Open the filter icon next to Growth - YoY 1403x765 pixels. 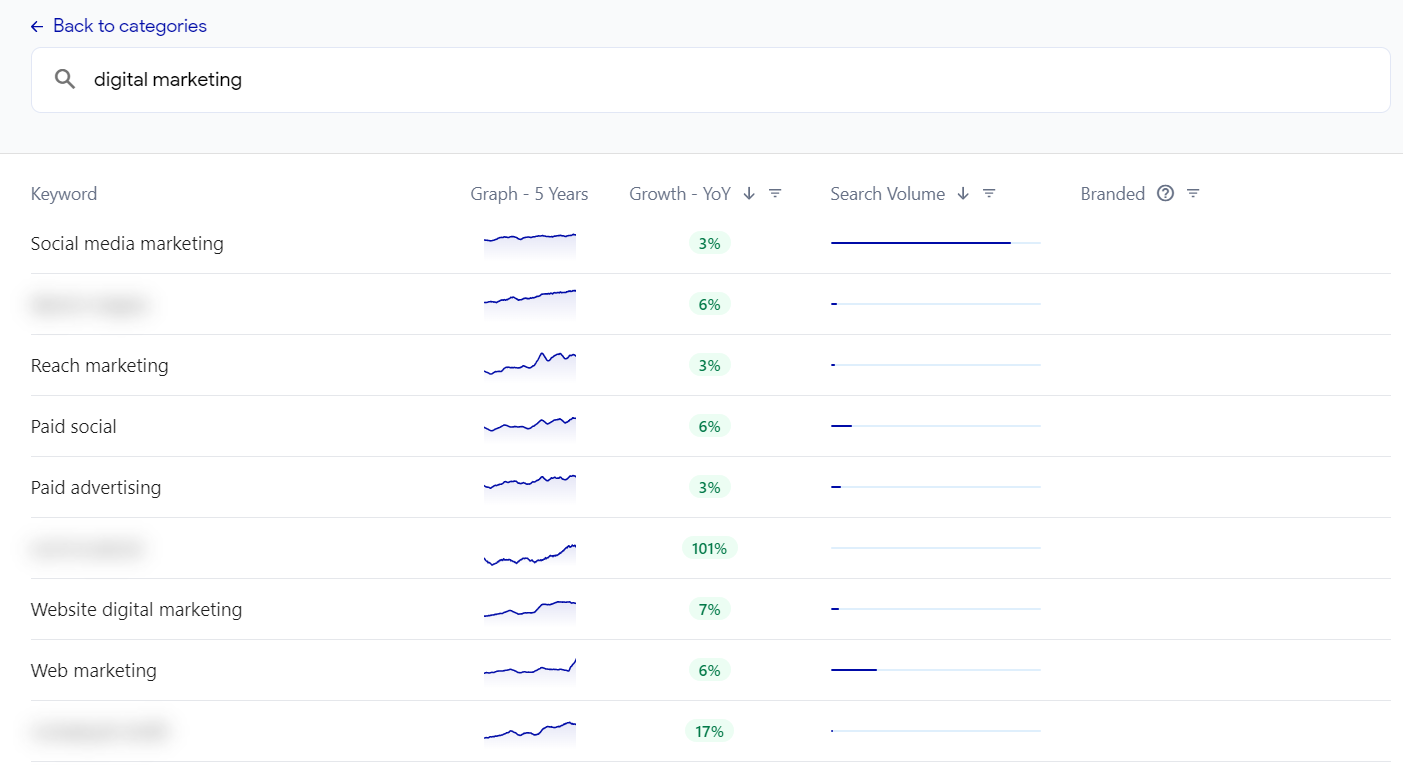tap(775, 193)
